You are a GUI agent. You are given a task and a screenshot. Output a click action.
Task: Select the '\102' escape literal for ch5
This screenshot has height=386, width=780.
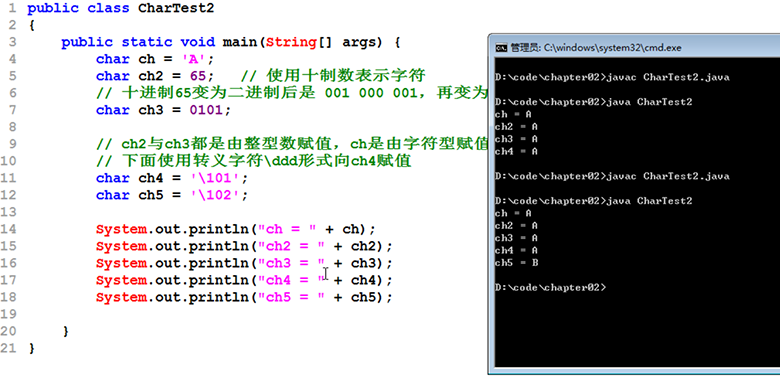215,195
